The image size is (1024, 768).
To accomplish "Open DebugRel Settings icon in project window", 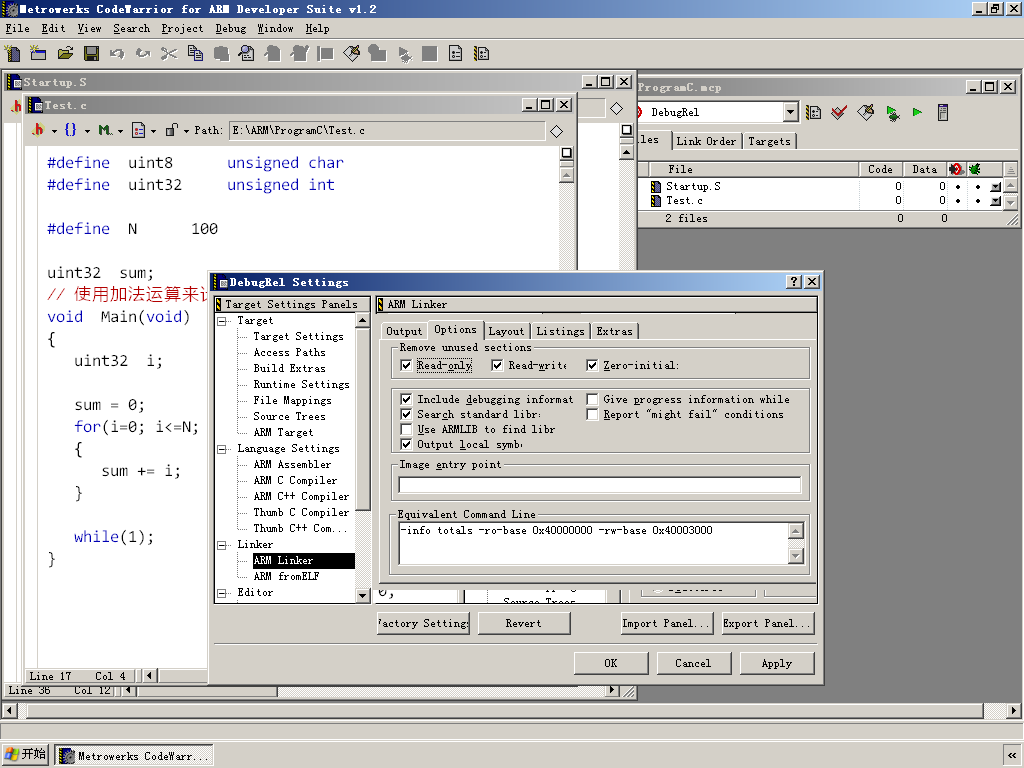I will coord(813,112).
